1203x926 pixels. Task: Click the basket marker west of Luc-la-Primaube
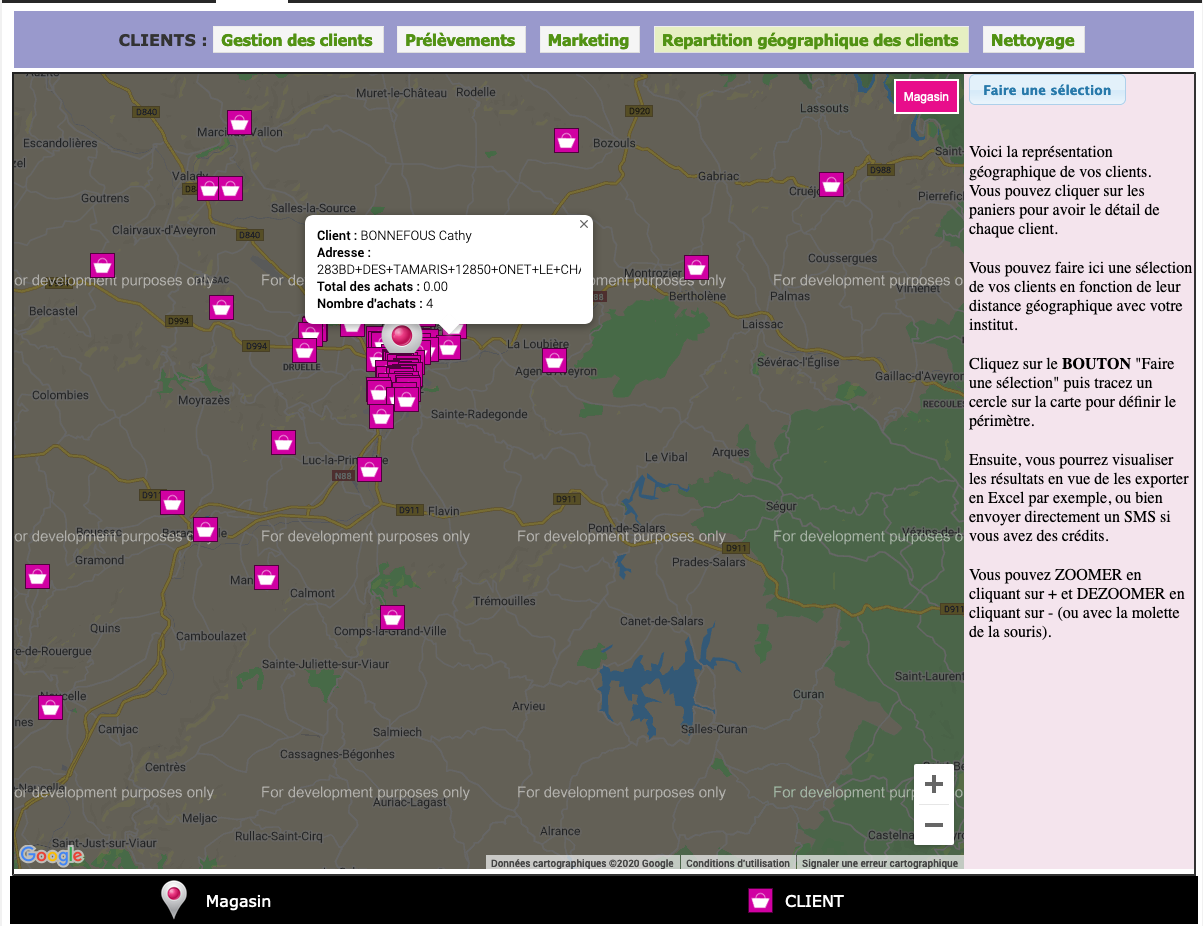[284, 442]
